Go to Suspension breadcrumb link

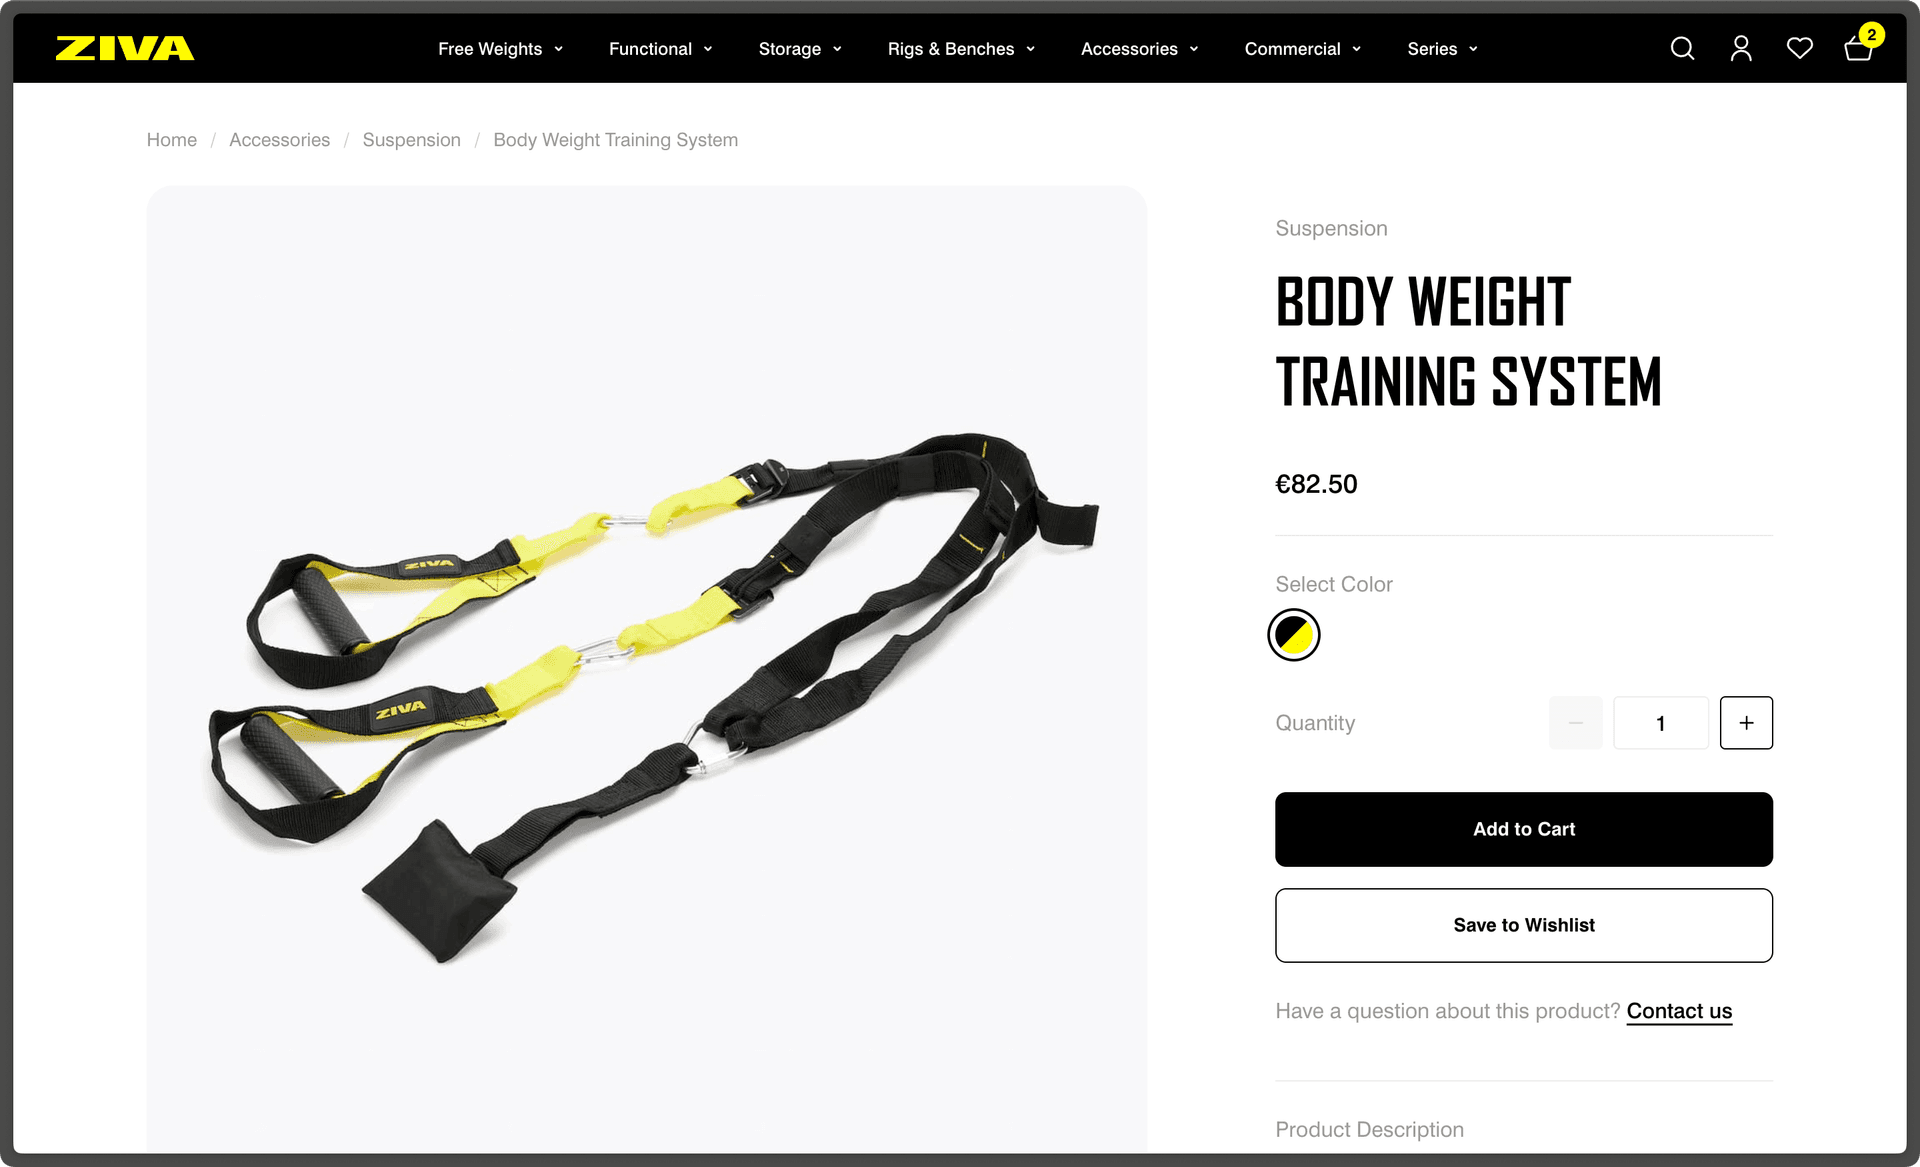click(412, 140)
